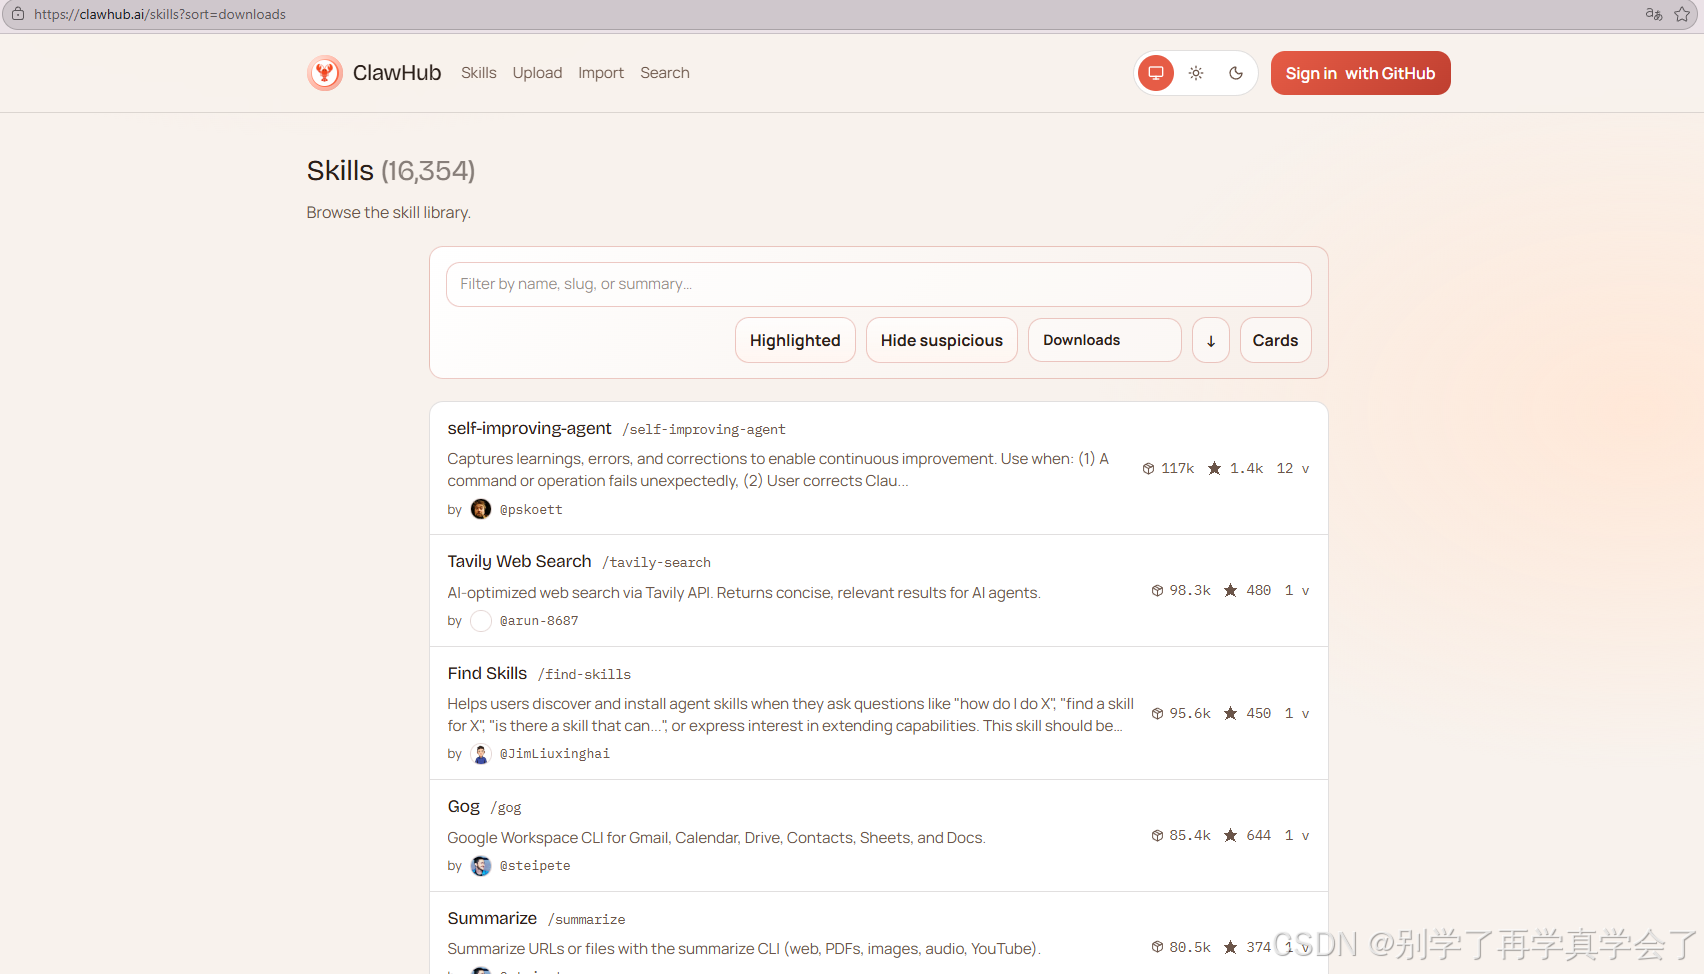Toggle the Highlighted filter
Screen dimensions: 1704x974
[795, 340]
